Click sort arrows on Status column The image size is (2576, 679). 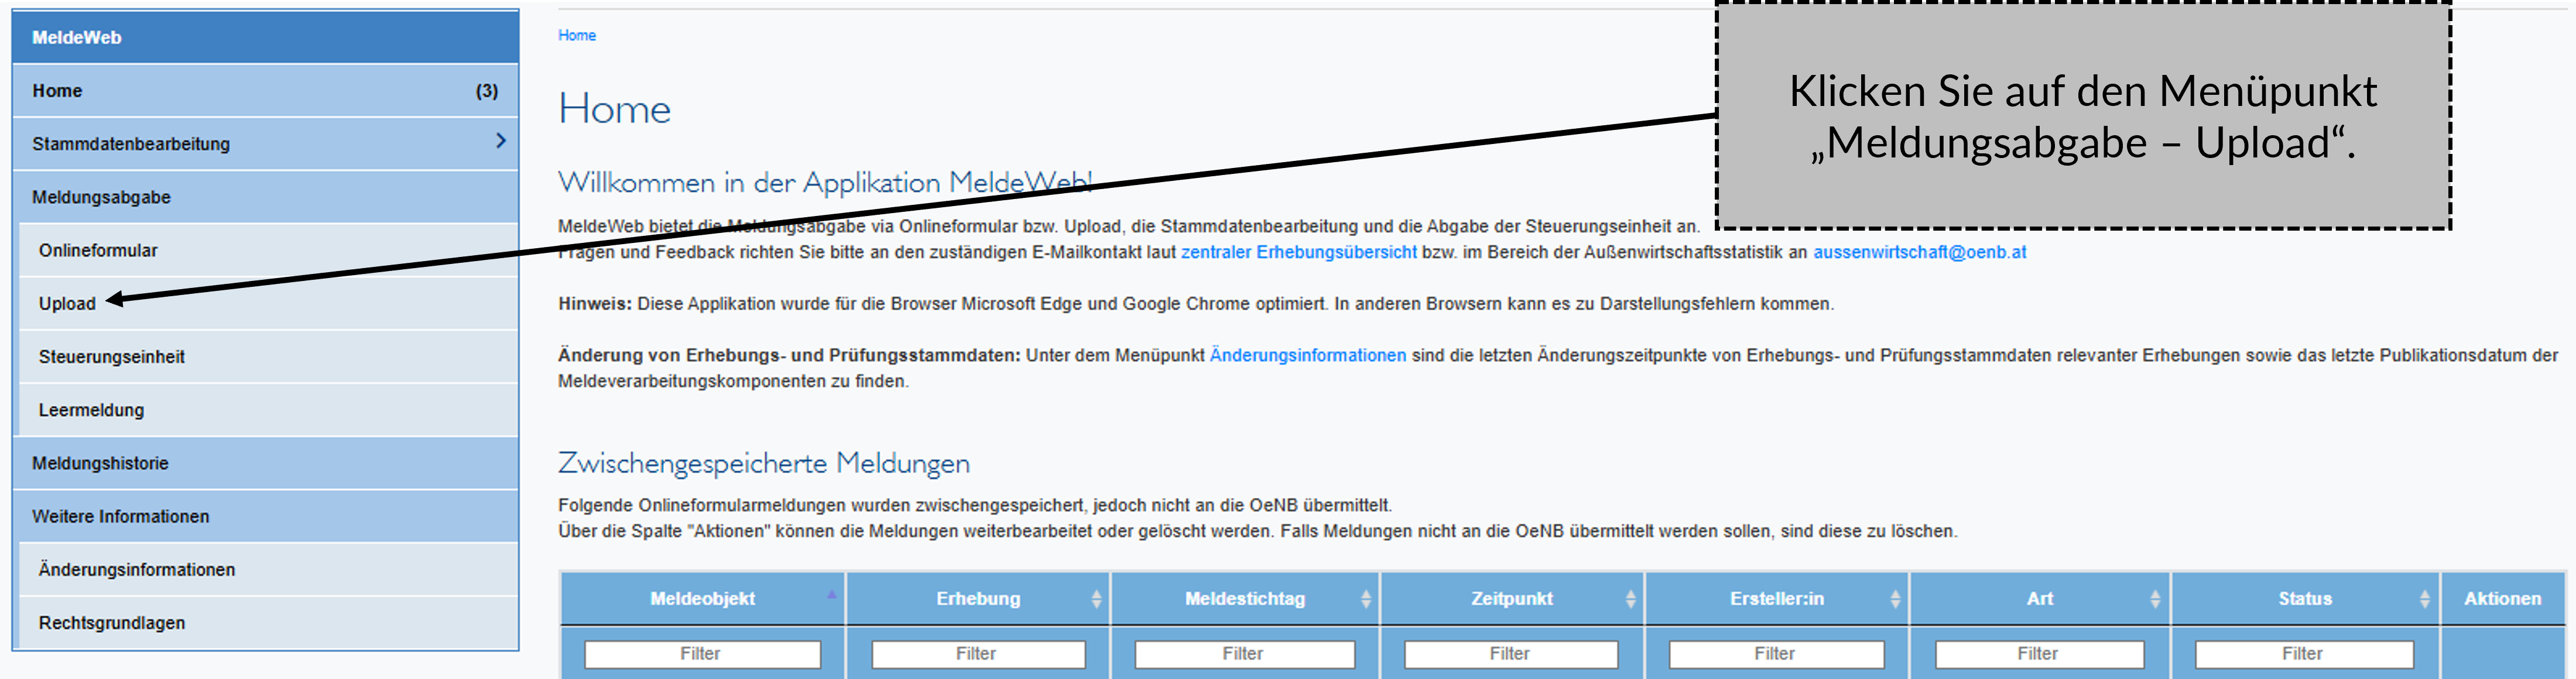[2424, 598]
